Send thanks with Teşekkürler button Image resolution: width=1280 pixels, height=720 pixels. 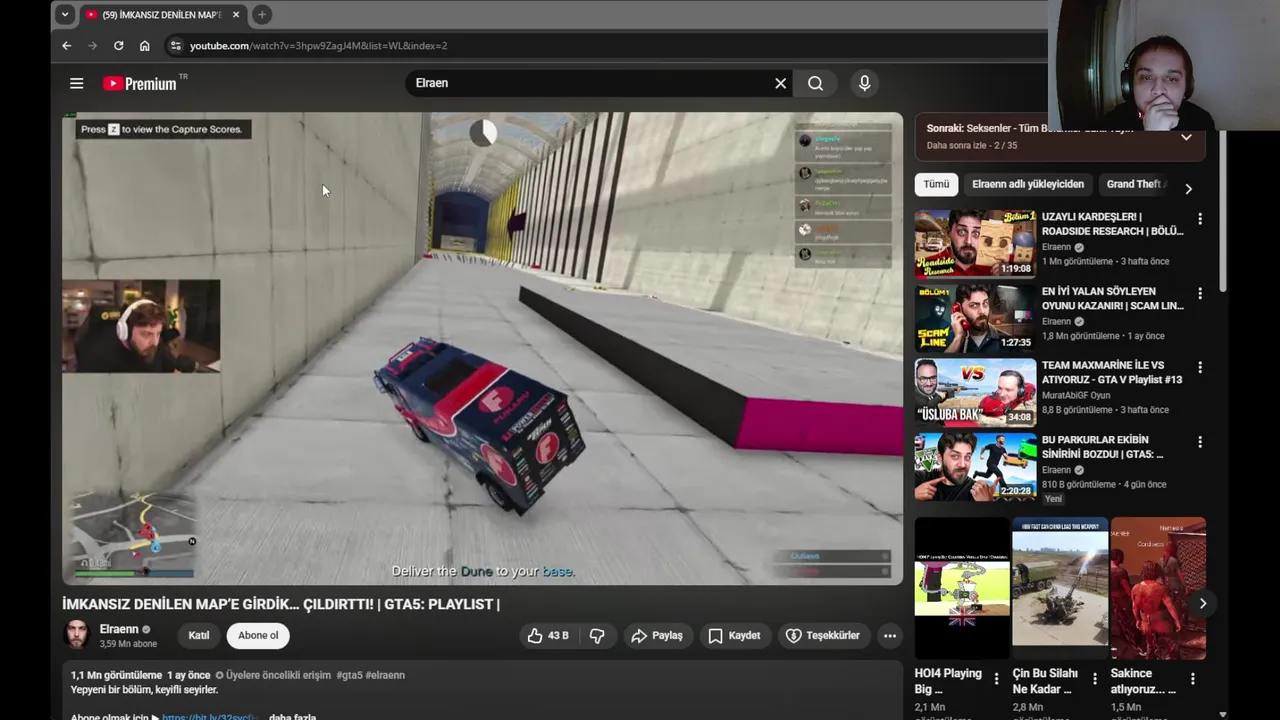tap(823, 636)
